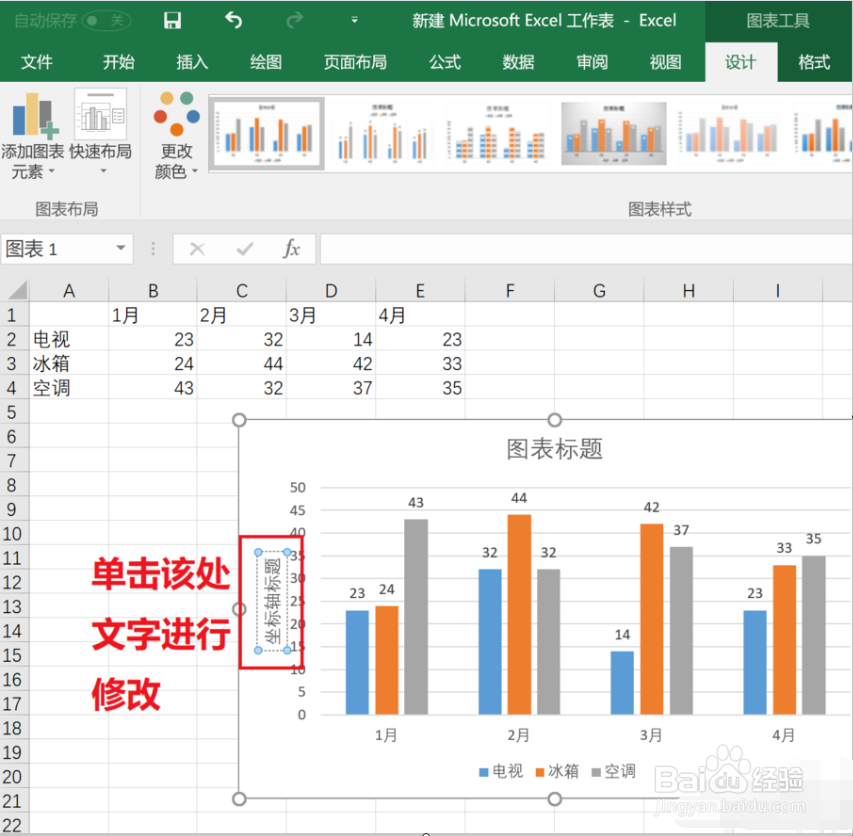Select the 设计 chart tools tab

tap(741, 62)
